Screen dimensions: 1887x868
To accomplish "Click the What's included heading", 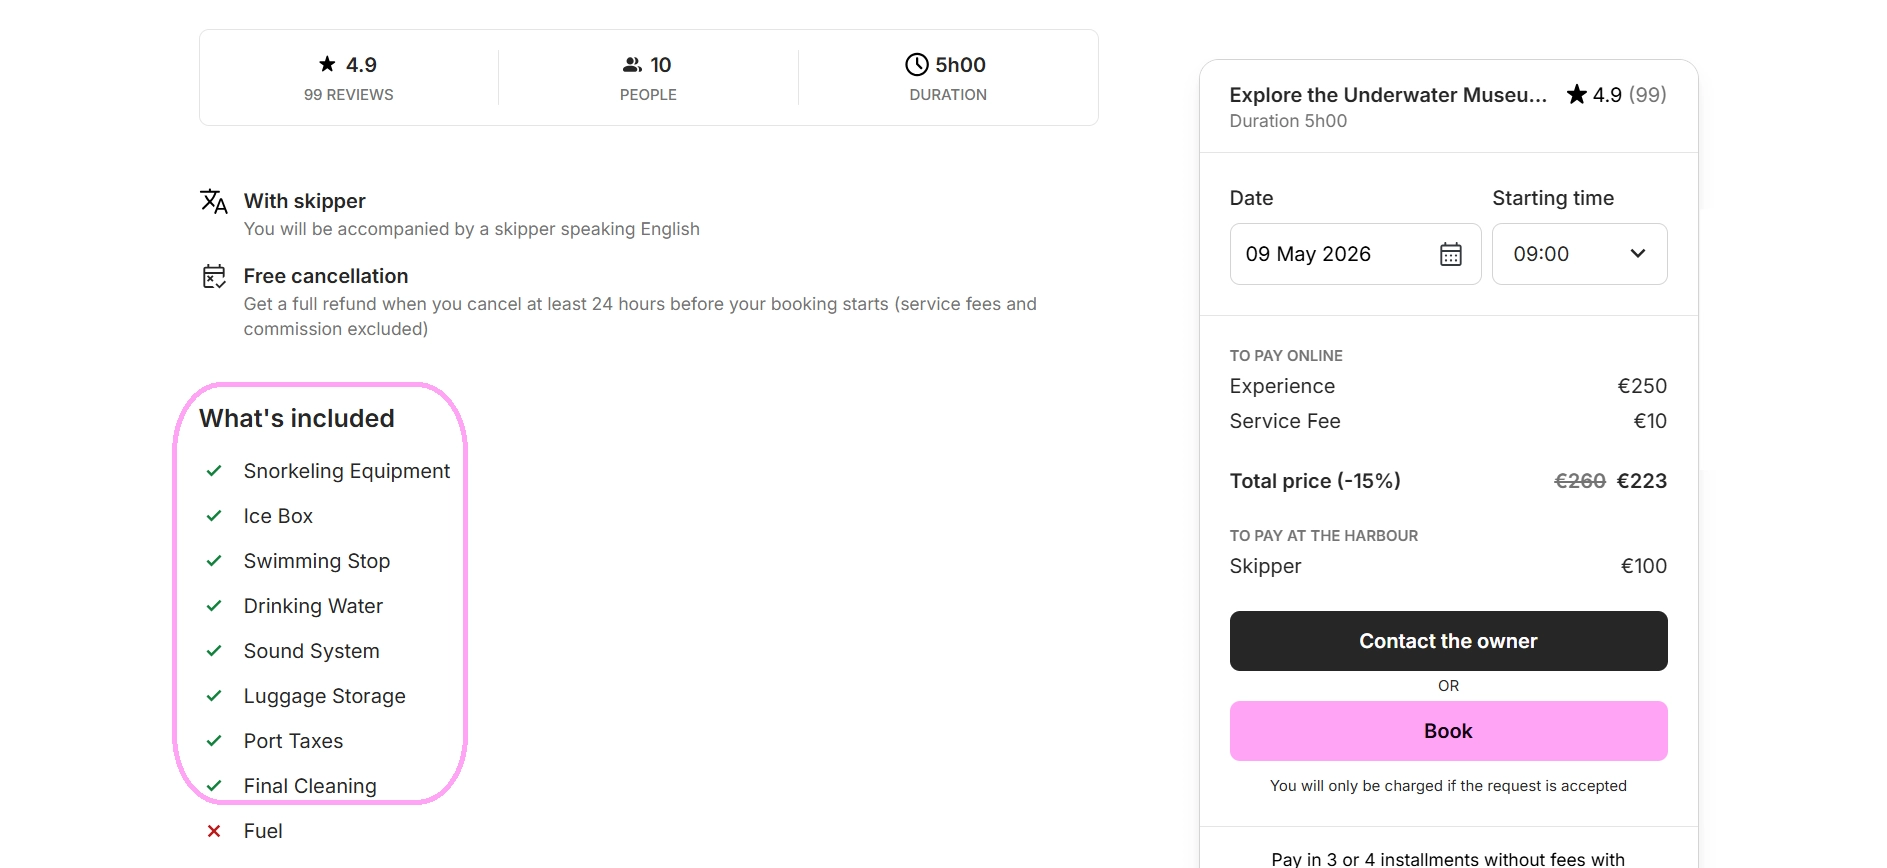I will click(297, 418).
